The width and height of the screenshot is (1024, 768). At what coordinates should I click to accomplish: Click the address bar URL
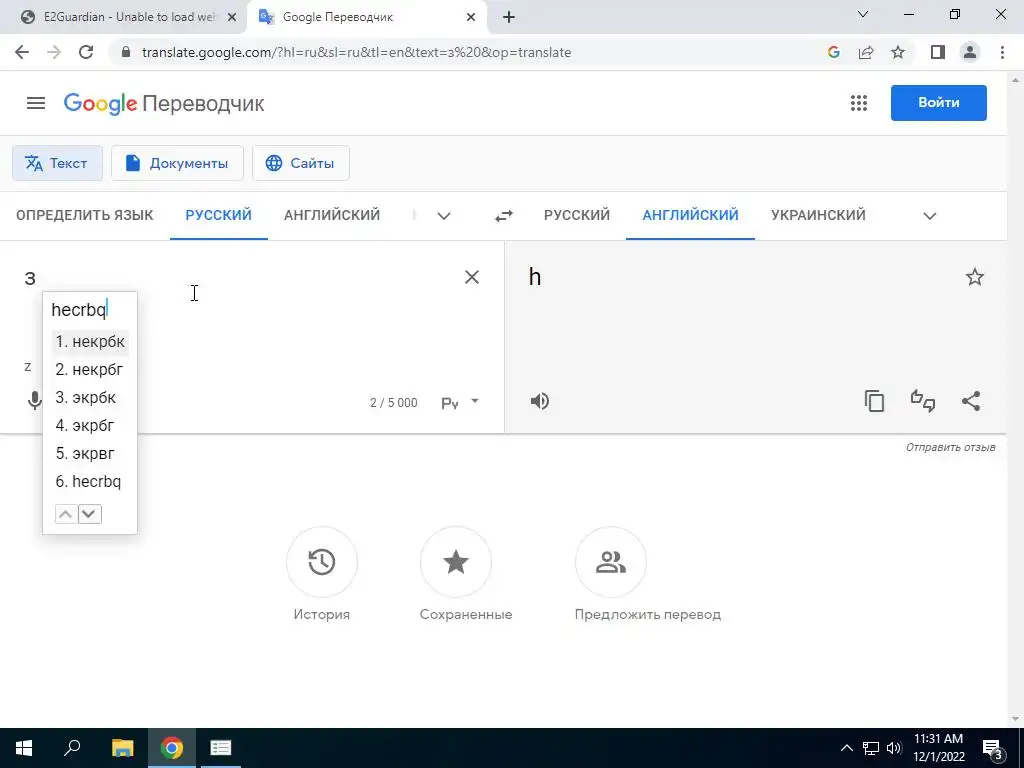point(357,52)
